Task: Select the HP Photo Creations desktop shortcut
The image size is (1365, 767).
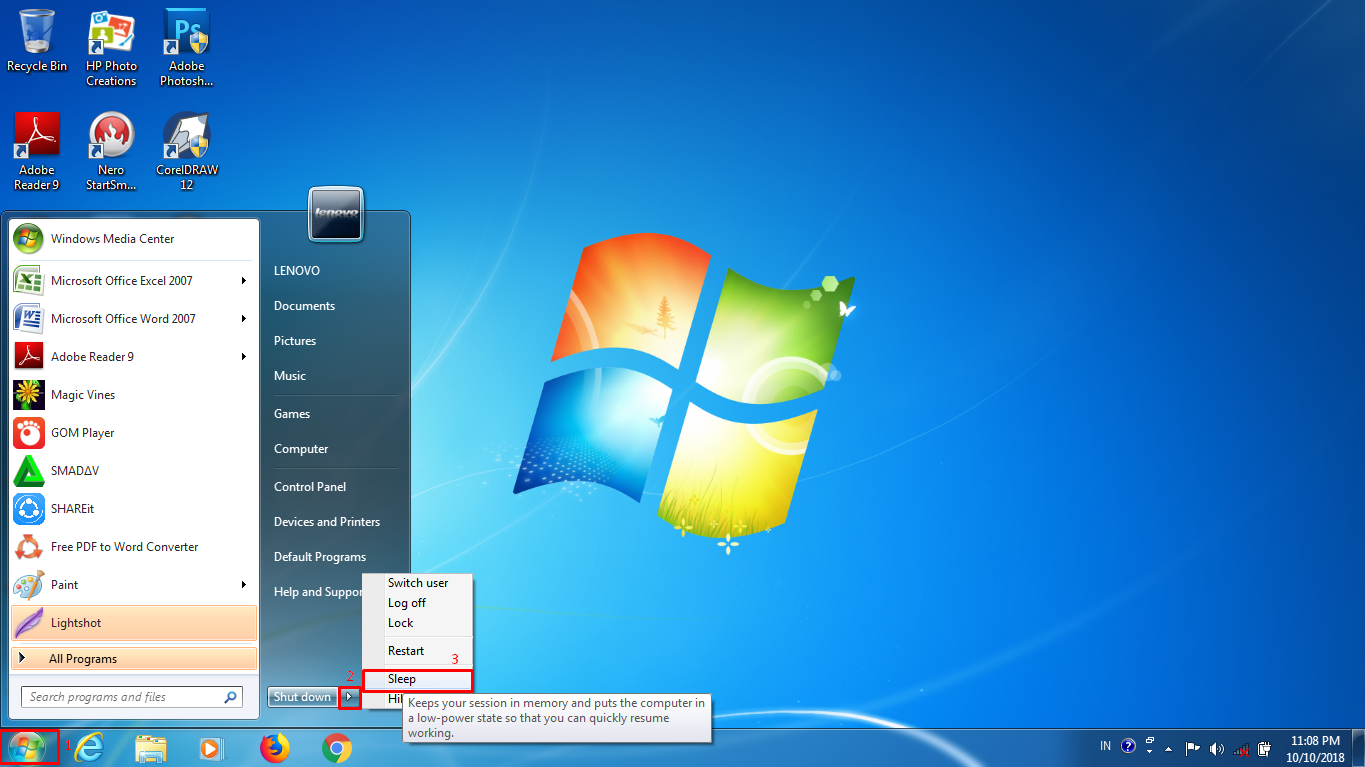Action: coord(111,48)
